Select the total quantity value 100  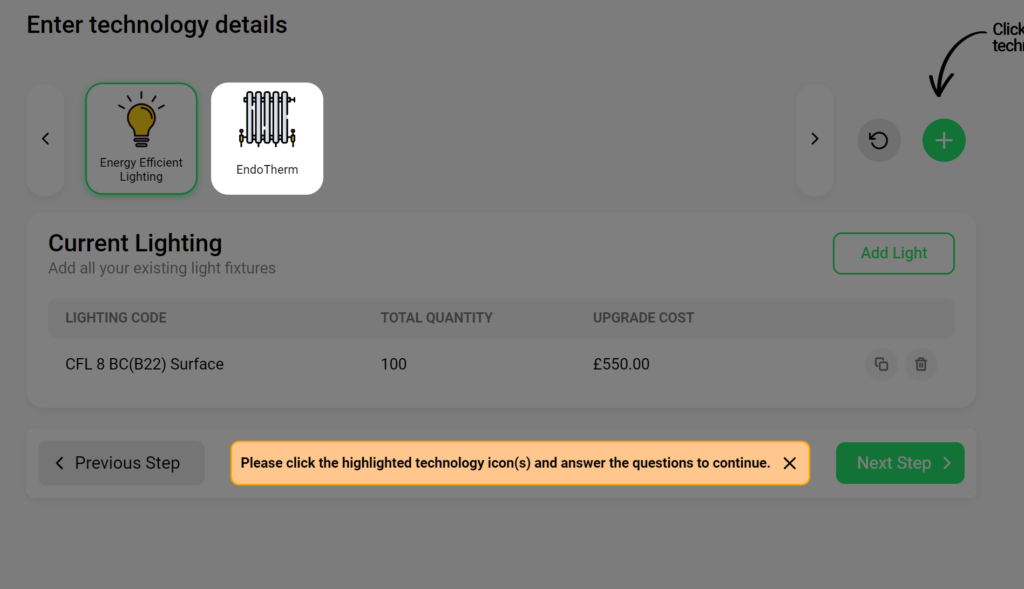(x=394, y=364)
